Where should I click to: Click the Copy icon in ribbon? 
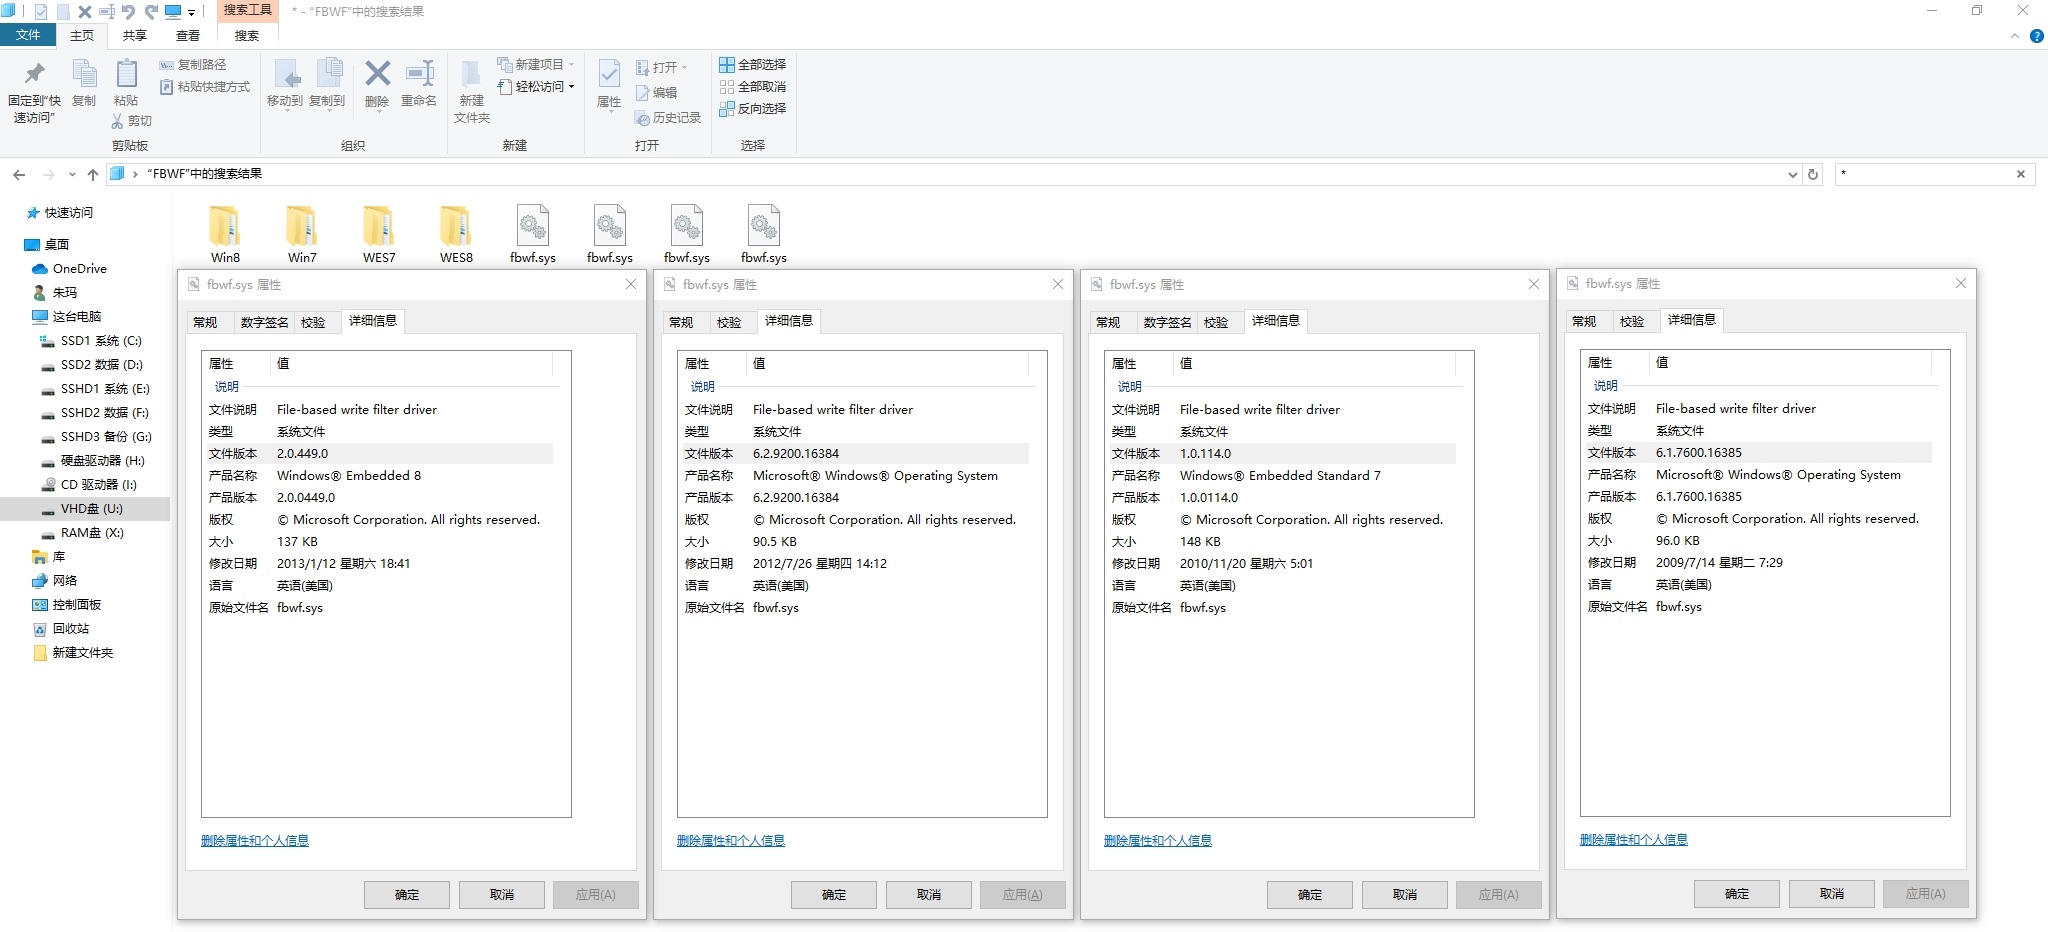(x=84, y=74)
